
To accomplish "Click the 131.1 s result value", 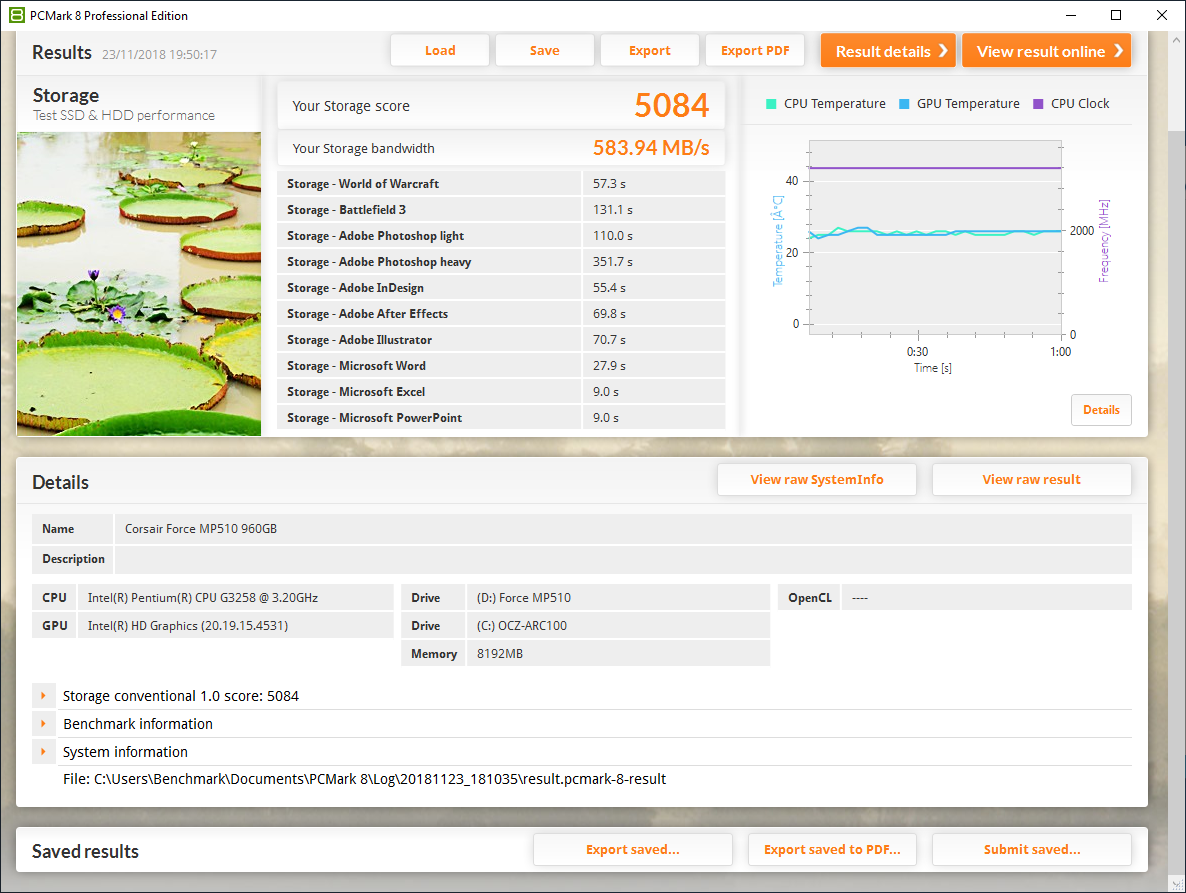I will pos(613,209).
